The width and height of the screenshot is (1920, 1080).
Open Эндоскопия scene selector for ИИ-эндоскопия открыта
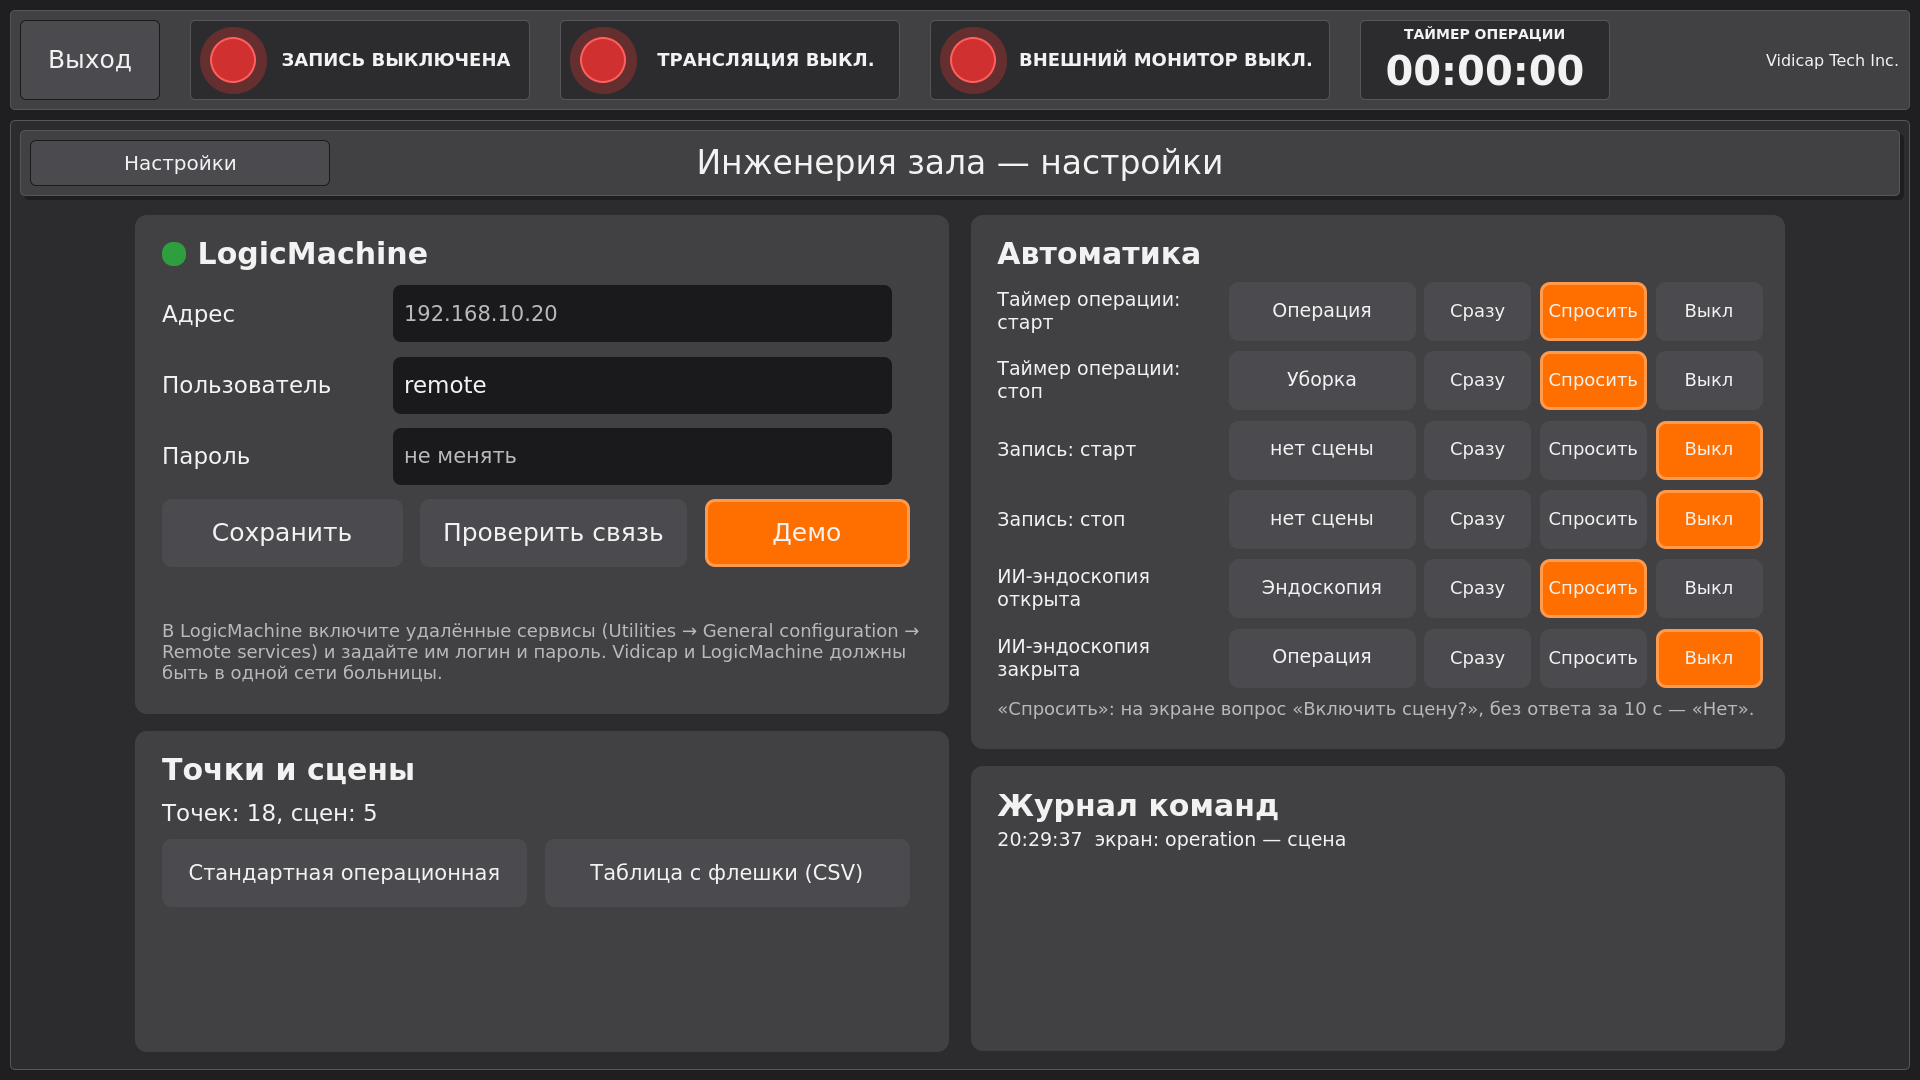(1322, 588)
